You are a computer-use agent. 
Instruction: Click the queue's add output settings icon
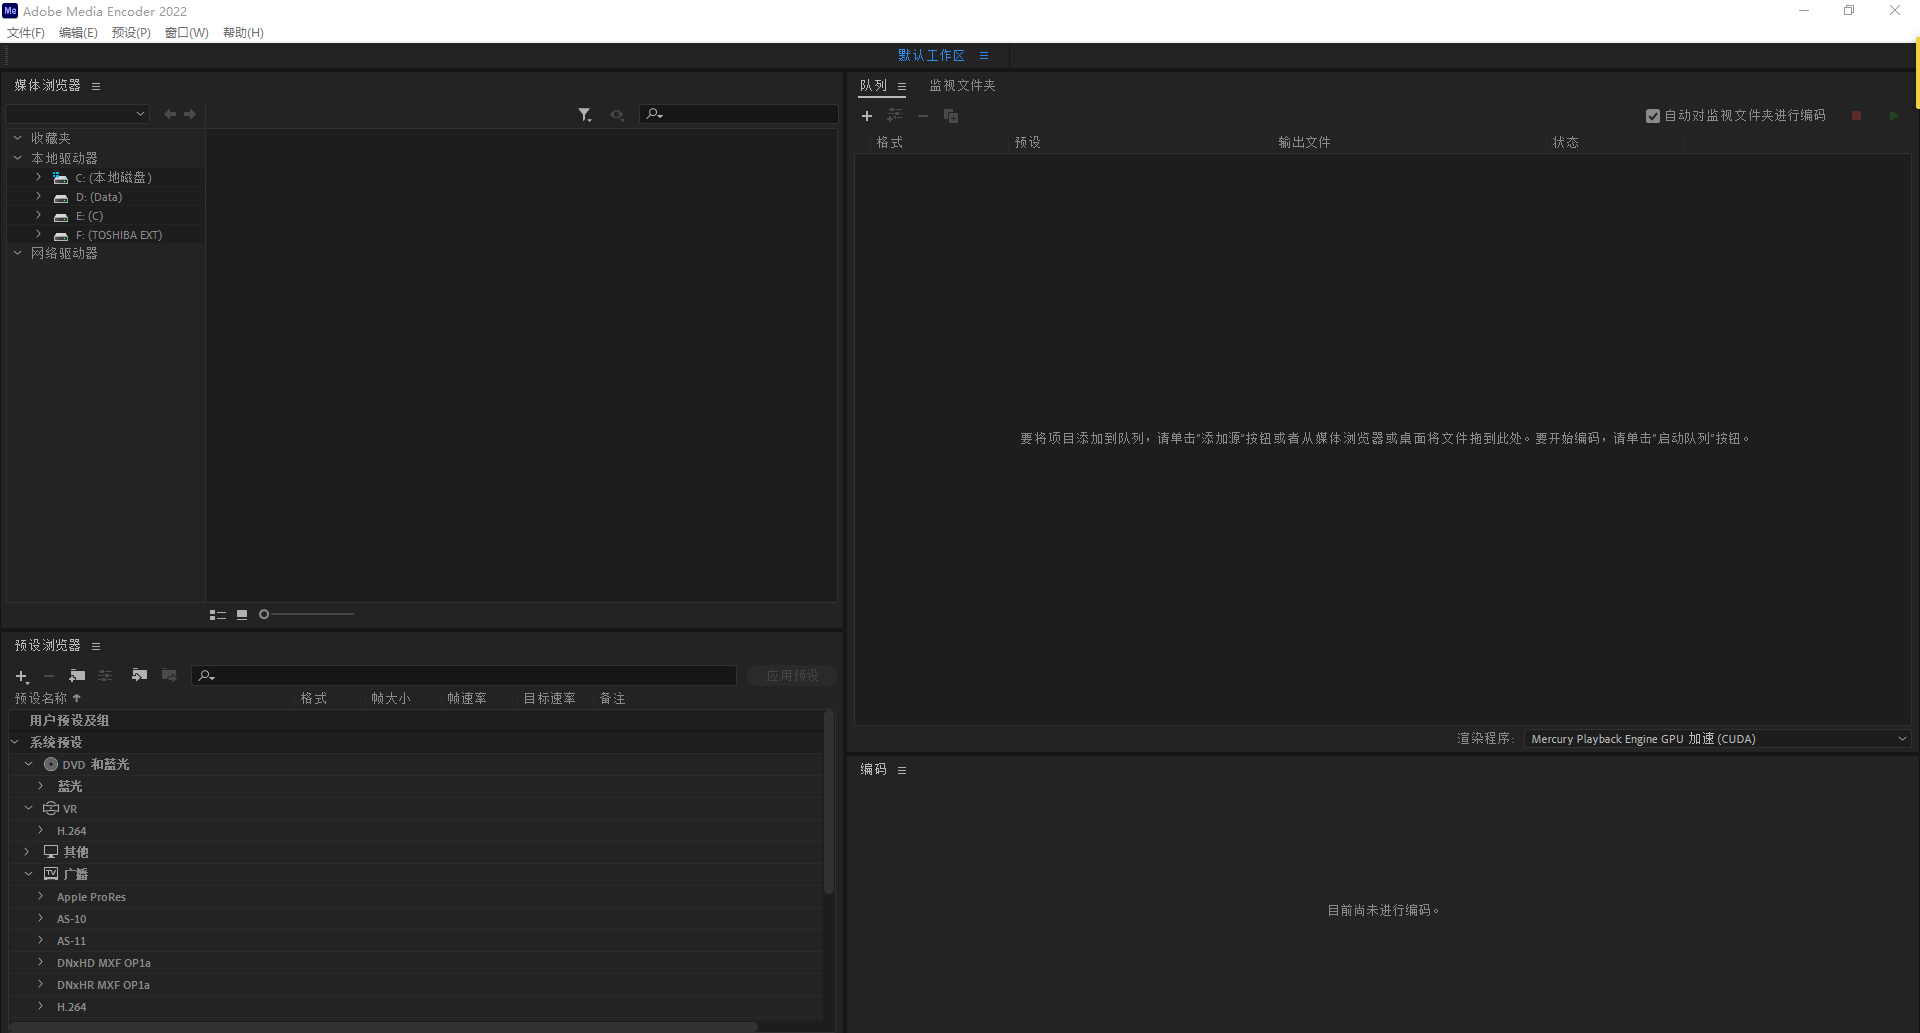point(895,116)
